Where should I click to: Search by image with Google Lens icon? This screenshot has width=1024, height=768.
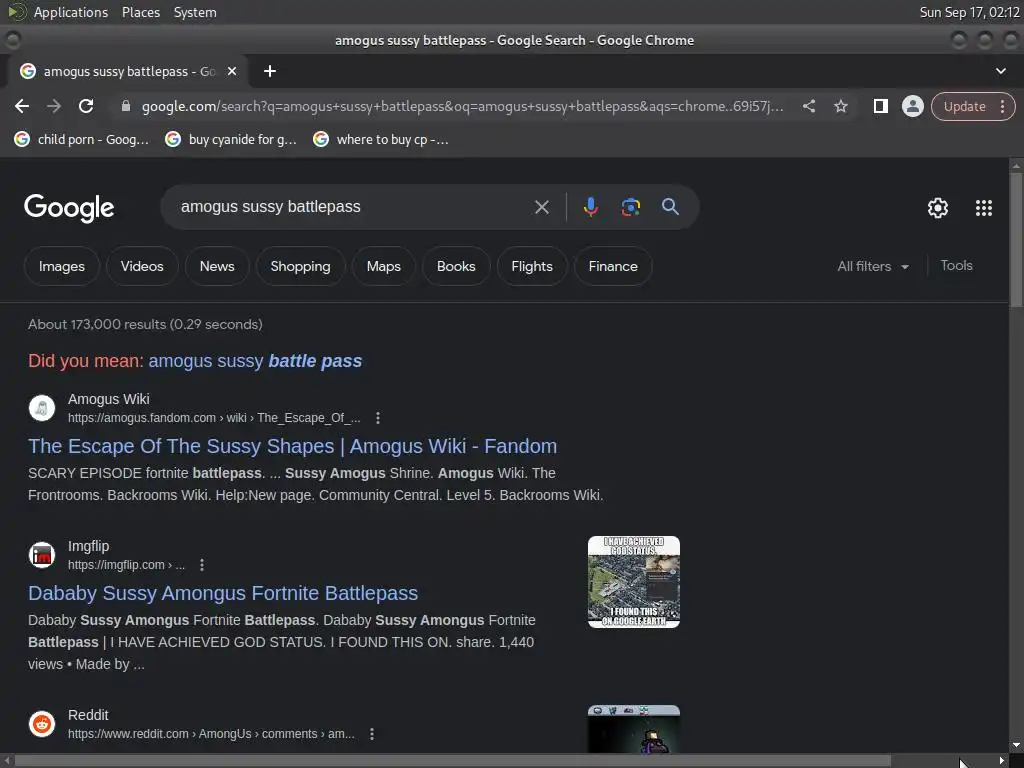(630, 207)
